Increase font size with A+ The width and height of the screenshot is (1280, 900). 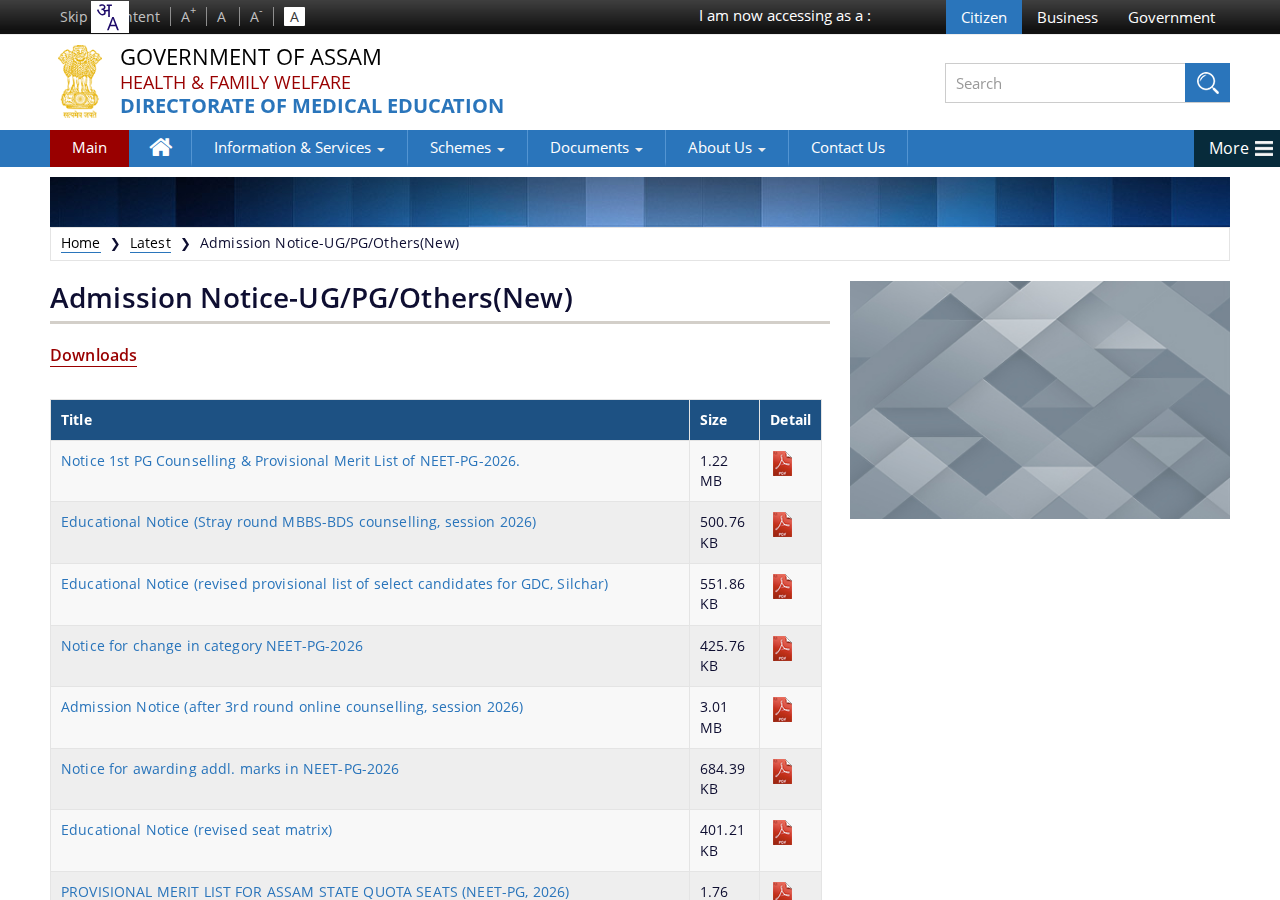click(x=188, y=16)
